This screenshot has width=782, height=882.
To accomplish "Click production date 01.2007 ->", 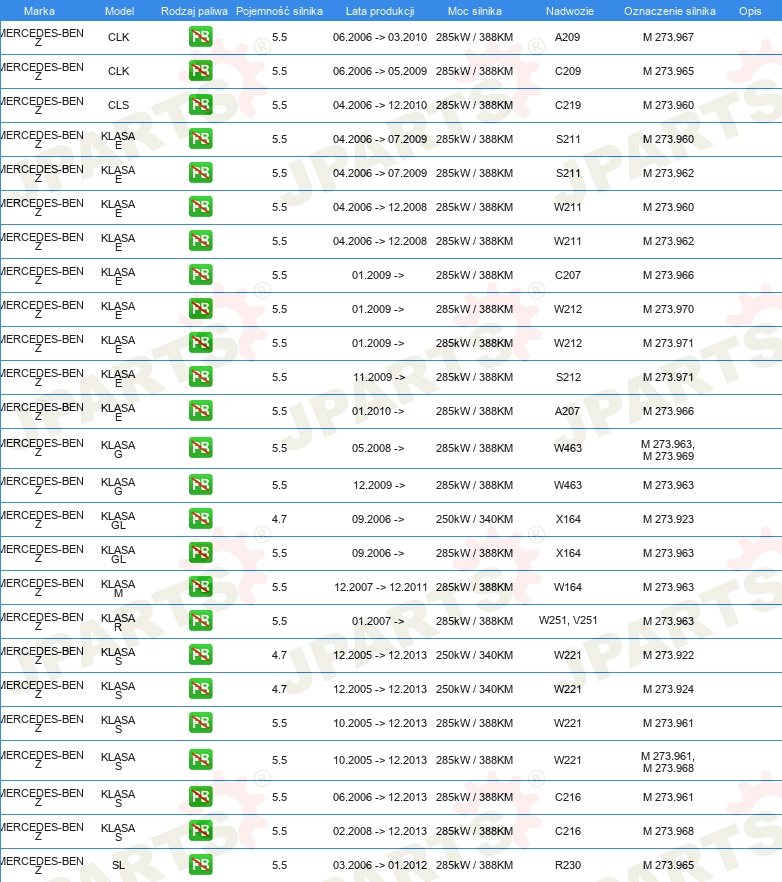I will (x=378, y=621).
